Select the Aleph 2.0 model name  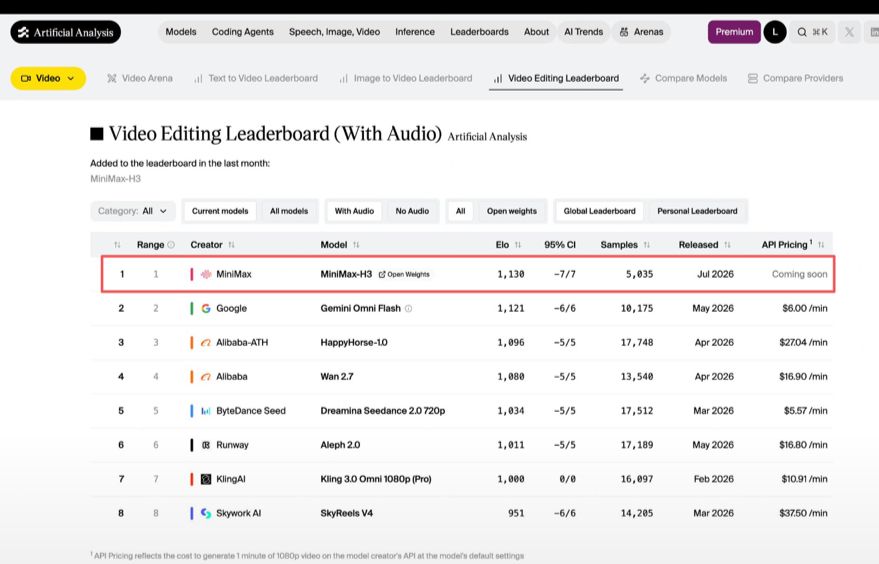click(340, 445)
